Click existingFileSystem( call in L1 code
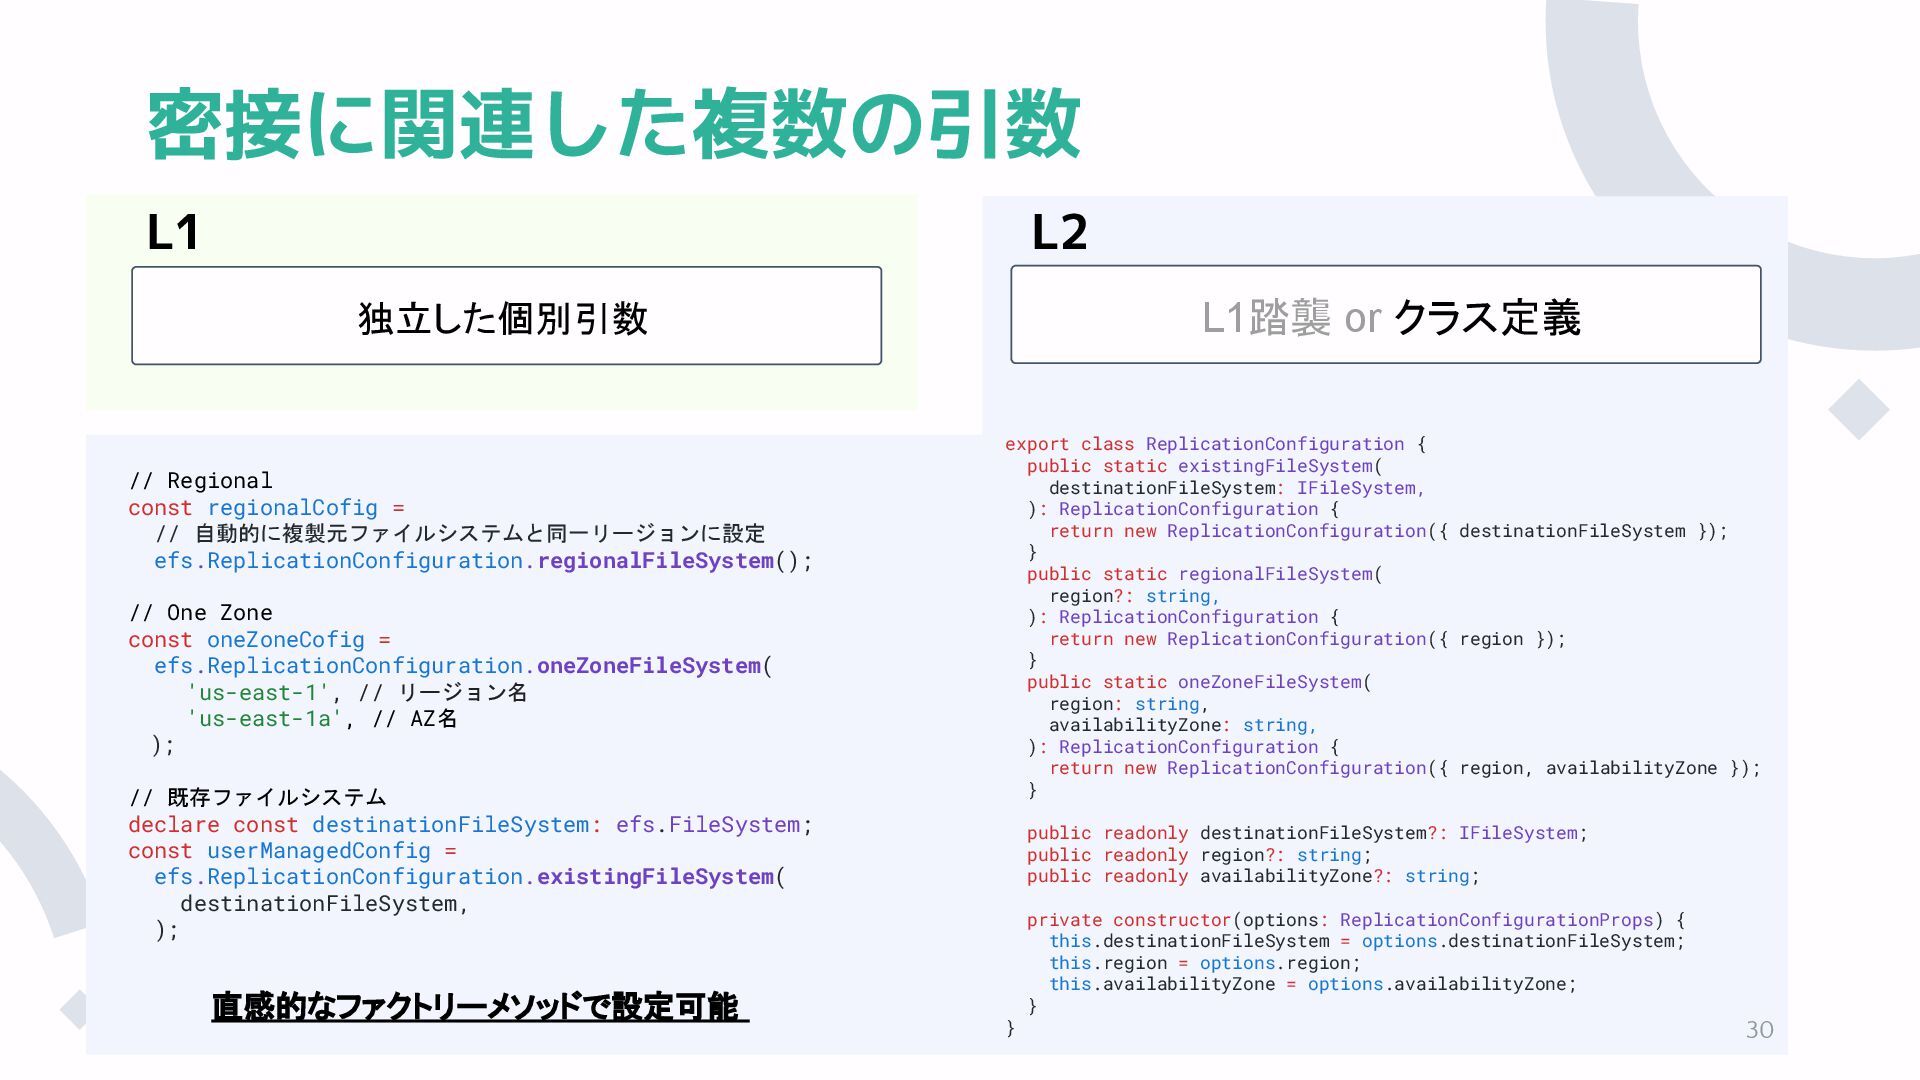1920x1080 pixels. pos(661,877)
